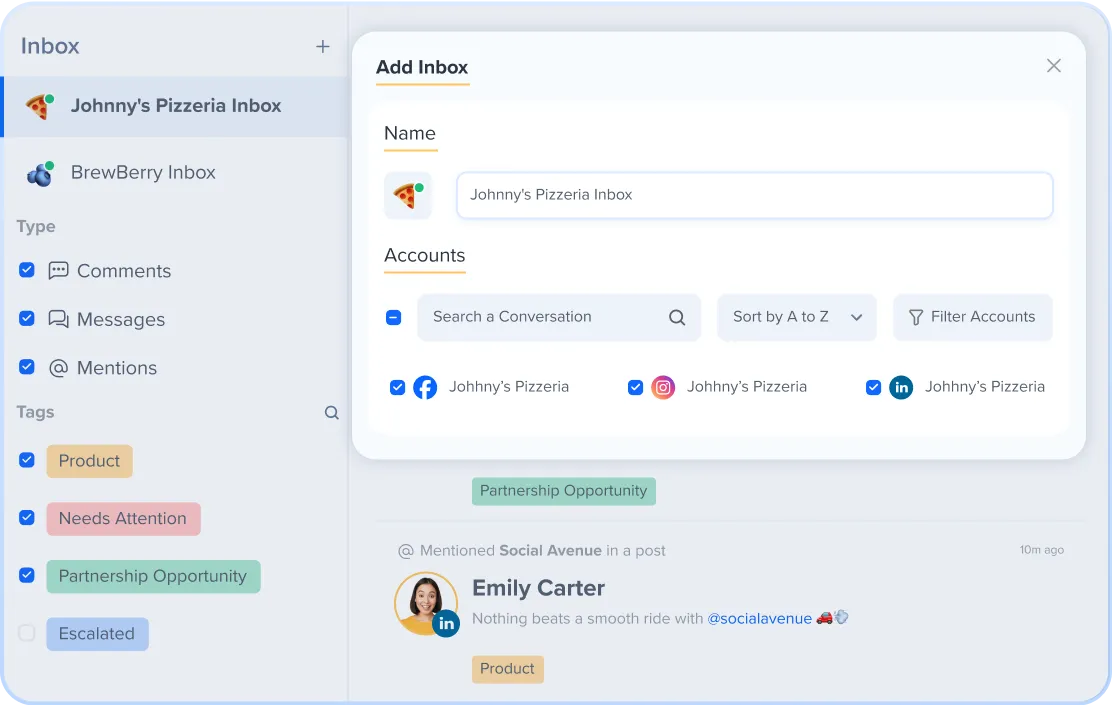Open the Tags search magnifier icon
Screen dimensions: 1112x705
click(x=331, y=413)
